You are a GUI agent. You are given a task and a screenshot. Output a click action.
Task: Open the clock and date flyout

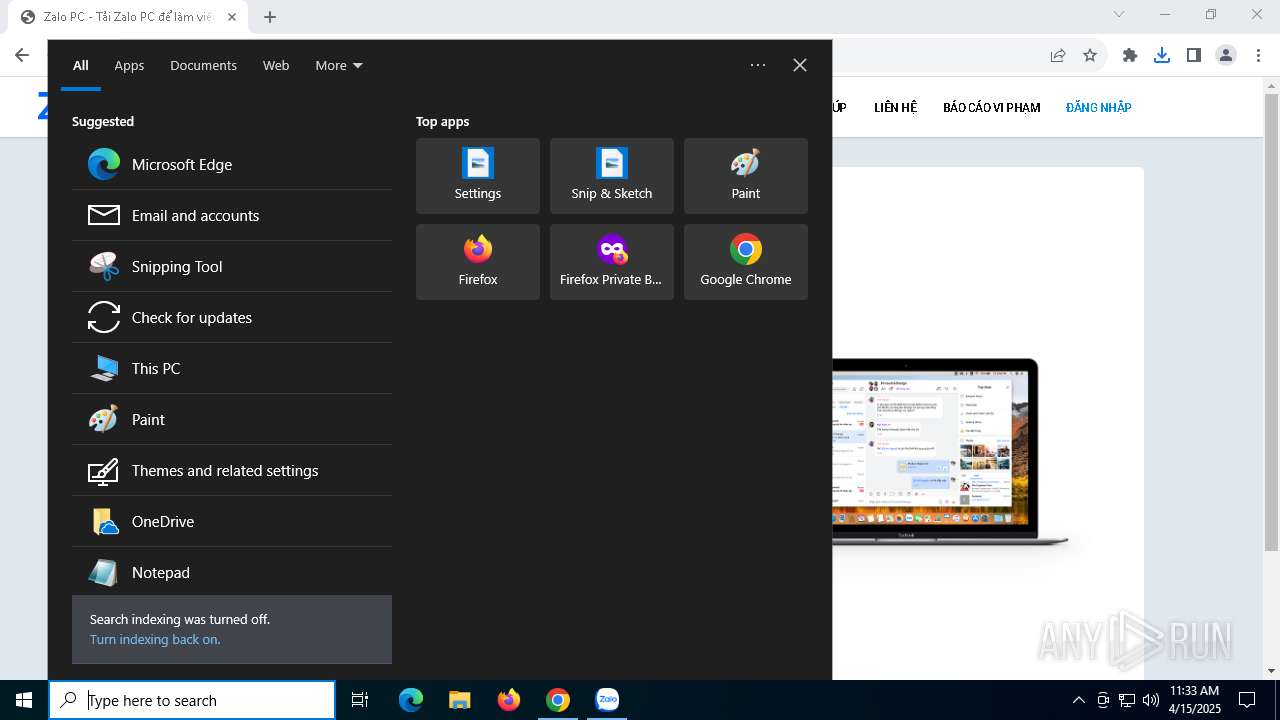1194,700
